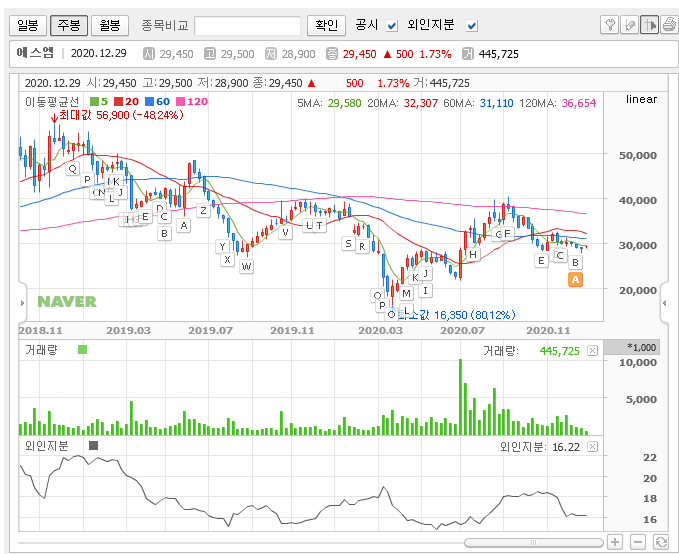Select the drawing eraser tool icon
The width and height of the screenshot is (679, 554).
click(x=629, y=25)
